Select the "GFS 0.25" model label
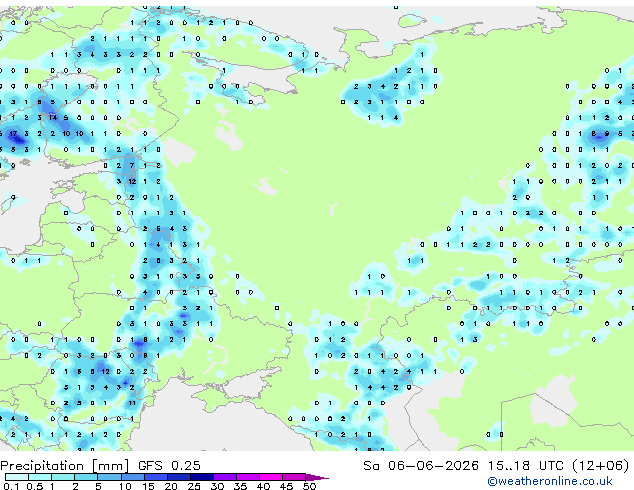The image size is (634, 490). [x=169, y=466]
